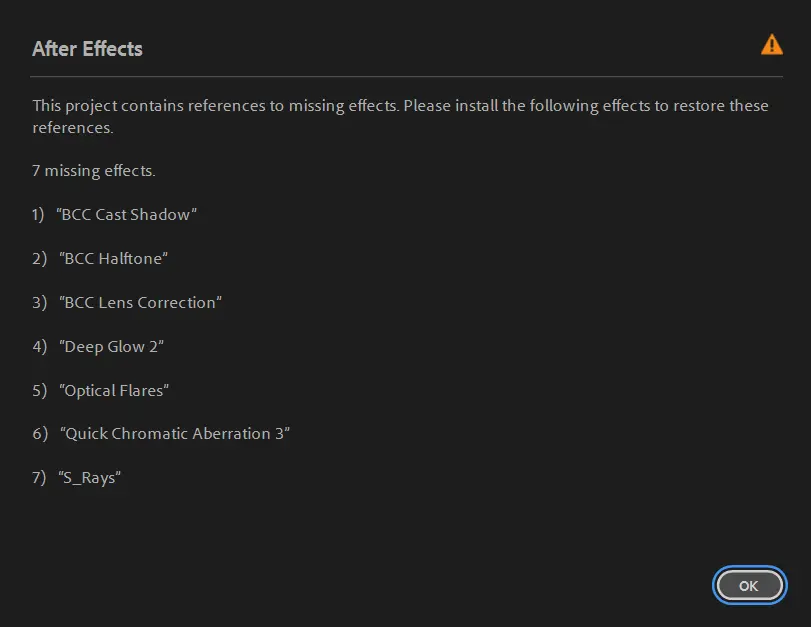Click the "BCC Halftone" effect name
The width and height of the screenshot is (811, 627).
tap(113, 259)
